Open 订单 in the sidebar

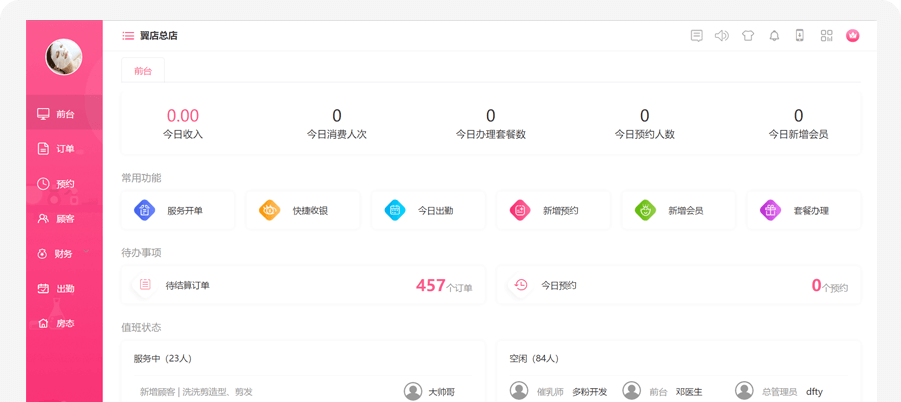click(x=64, y=149)
